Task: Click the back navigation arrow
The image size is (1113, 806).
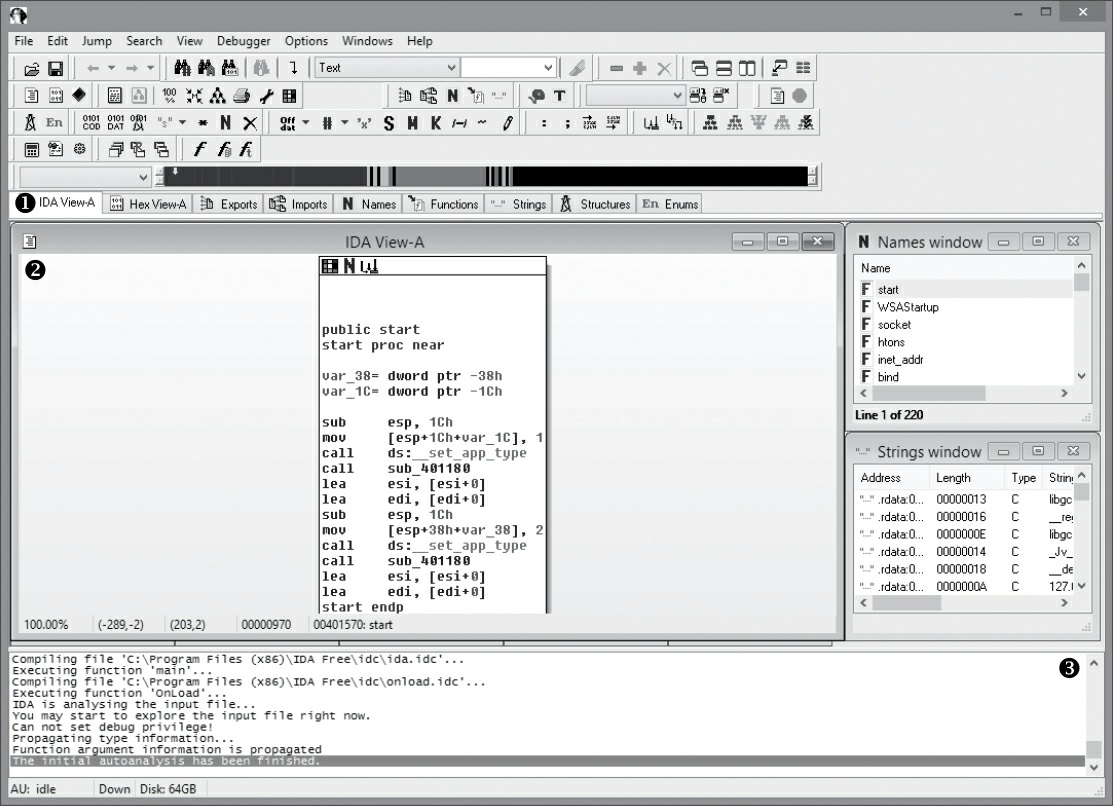Action: point(92,68)
